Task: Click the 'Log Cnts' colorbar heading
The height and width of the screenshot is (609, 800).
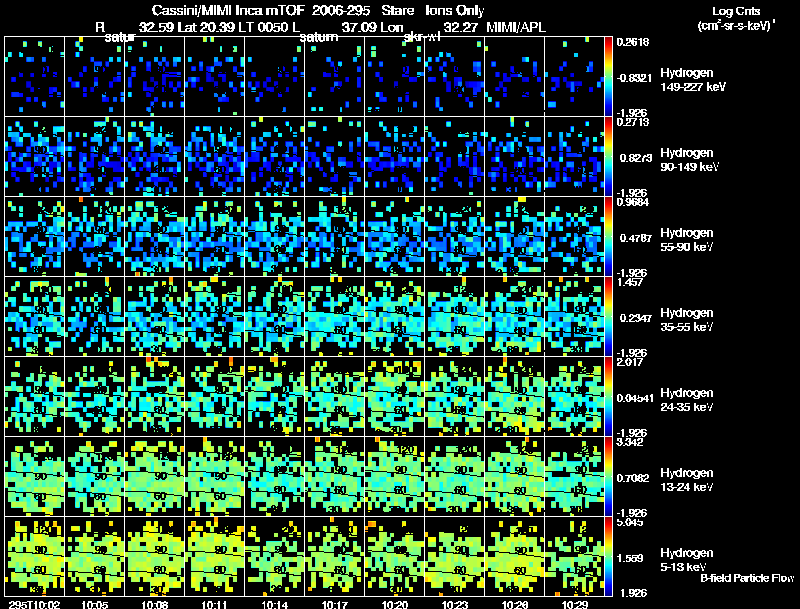Action: click(x=736, y=11)
